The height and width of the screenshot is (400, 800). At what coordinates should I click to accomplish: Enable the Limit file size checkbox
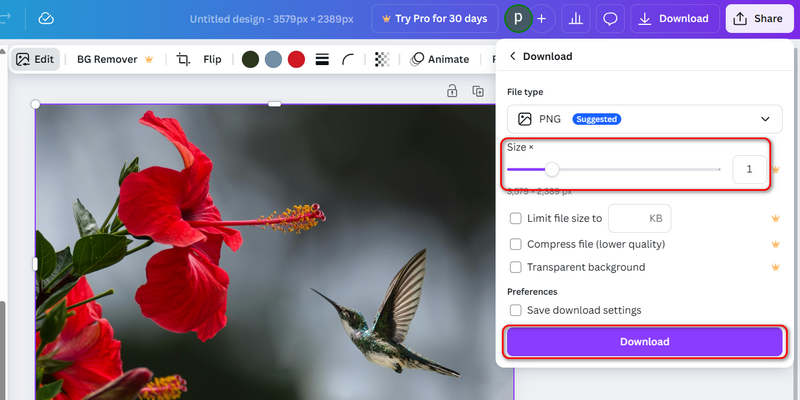coord(516,218)
